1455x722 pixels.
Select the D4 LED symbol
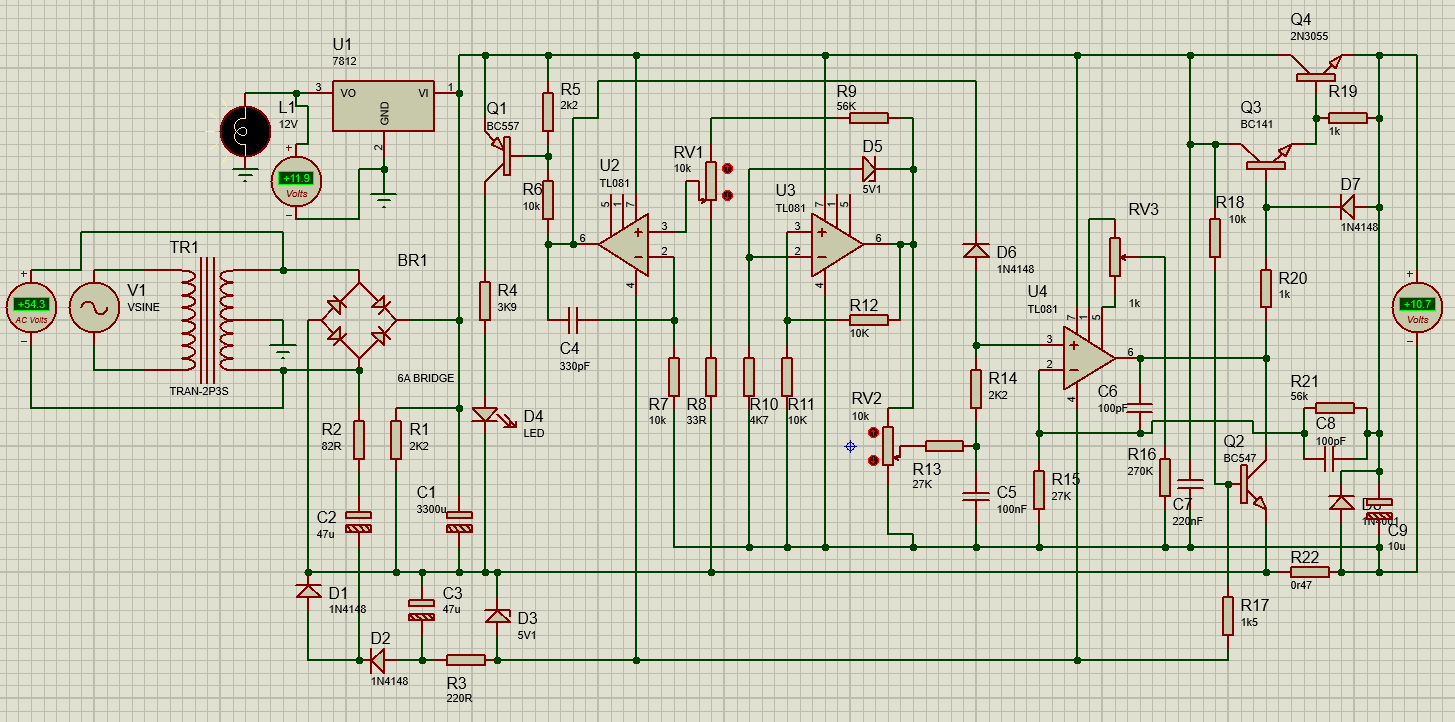485,415
